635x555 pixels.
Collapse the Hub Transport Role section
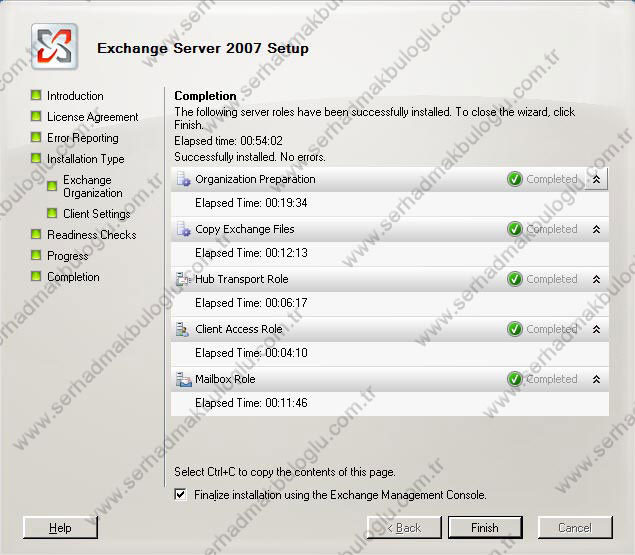point(596,279)
